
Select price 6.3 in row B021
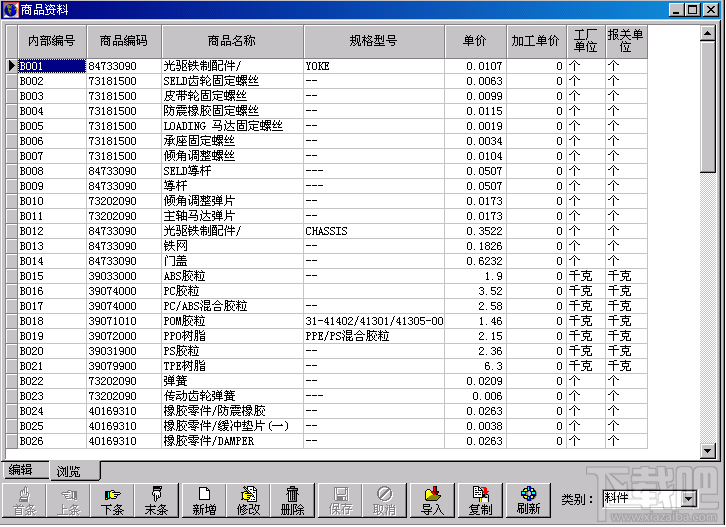(475, 366)
